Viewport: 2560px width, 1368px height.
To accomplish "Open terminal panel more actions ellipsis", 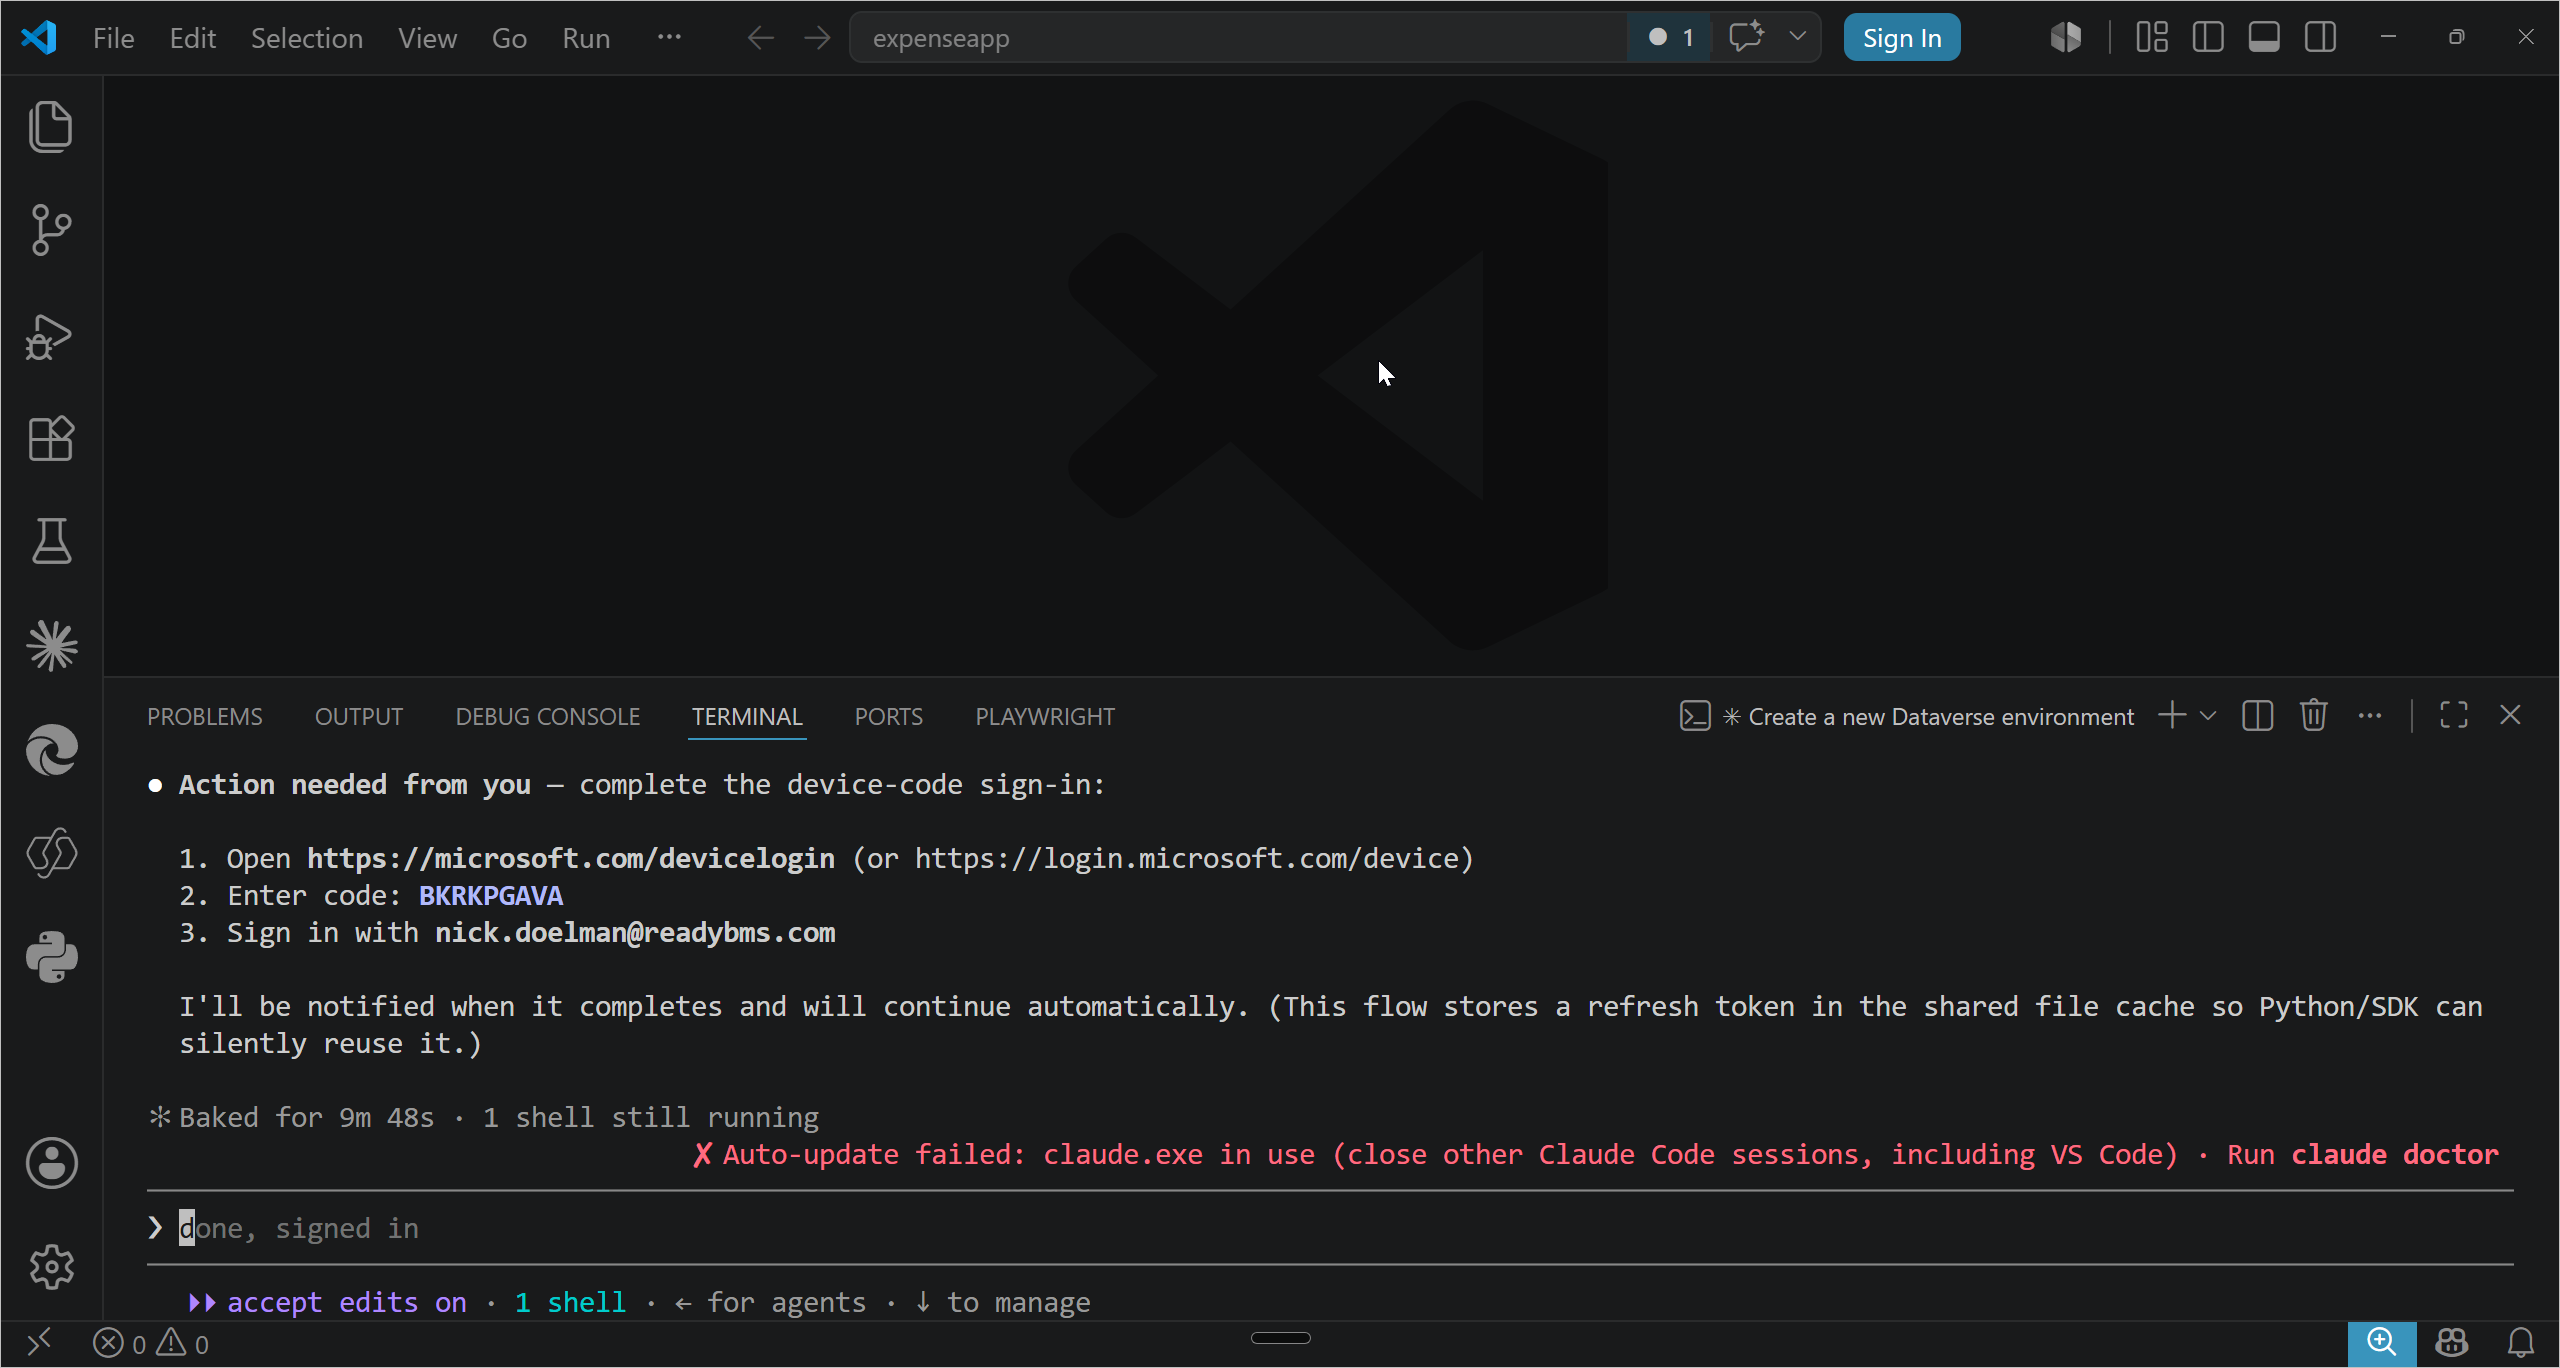I will 2370,716.
